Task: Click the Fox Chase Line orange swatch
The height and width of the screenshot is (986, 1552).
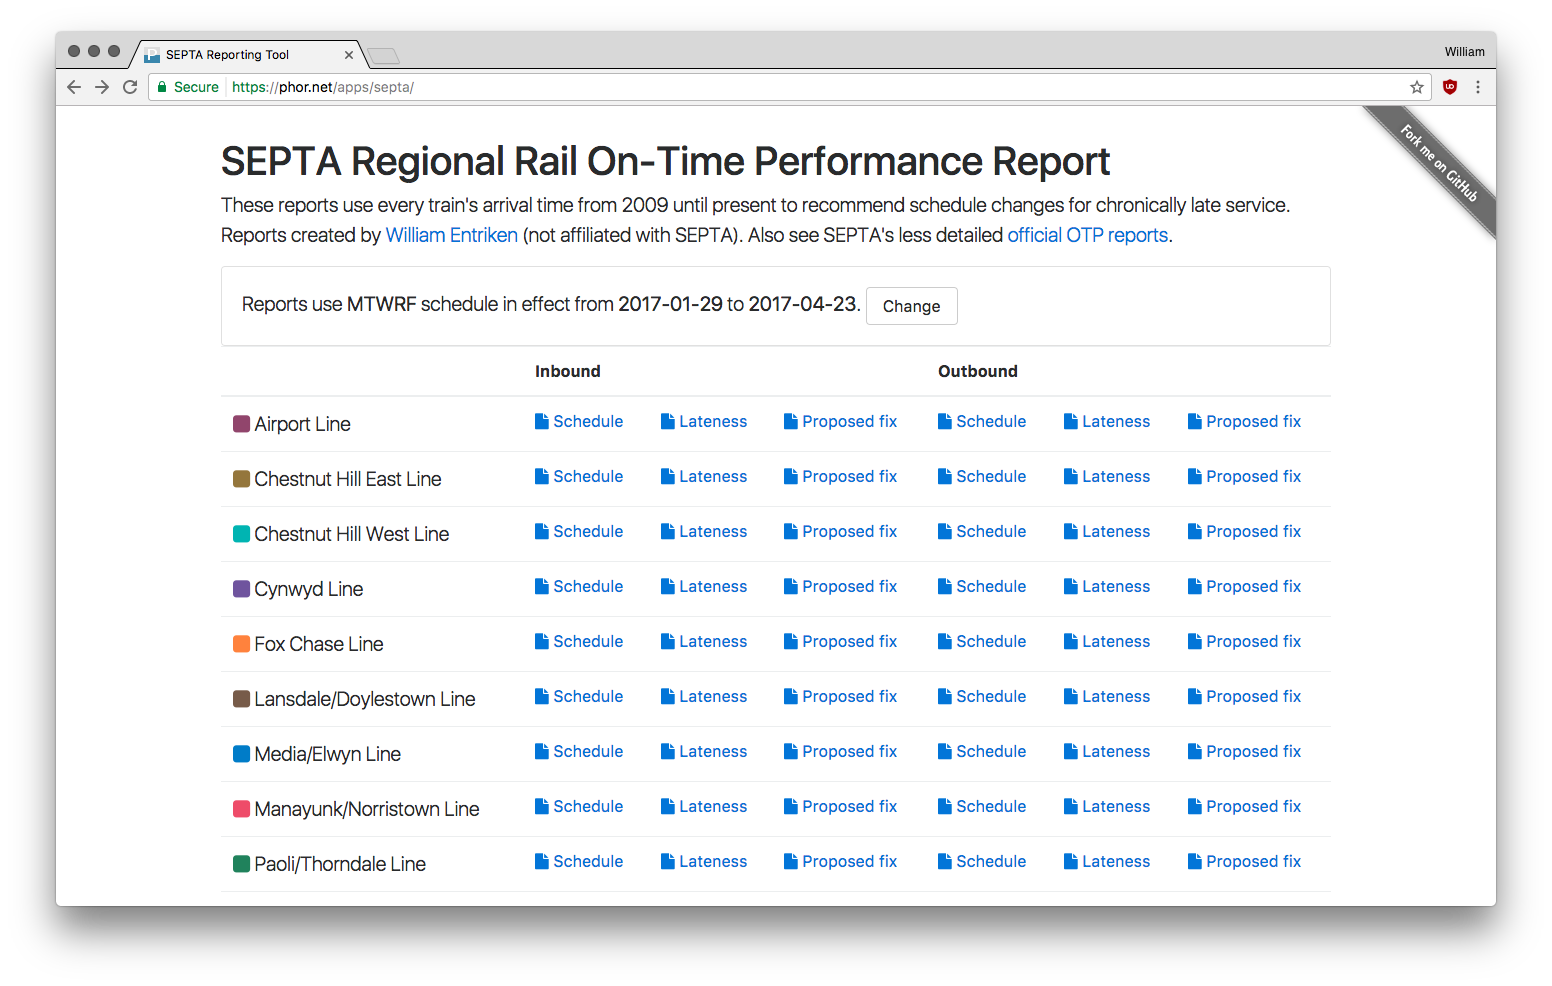Action: (x=241, y=644)
